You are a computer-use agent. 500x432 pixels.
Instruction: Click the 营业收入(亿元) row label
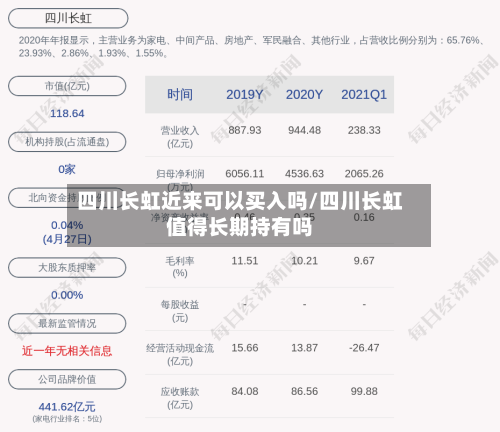click(x=180, y=137)
